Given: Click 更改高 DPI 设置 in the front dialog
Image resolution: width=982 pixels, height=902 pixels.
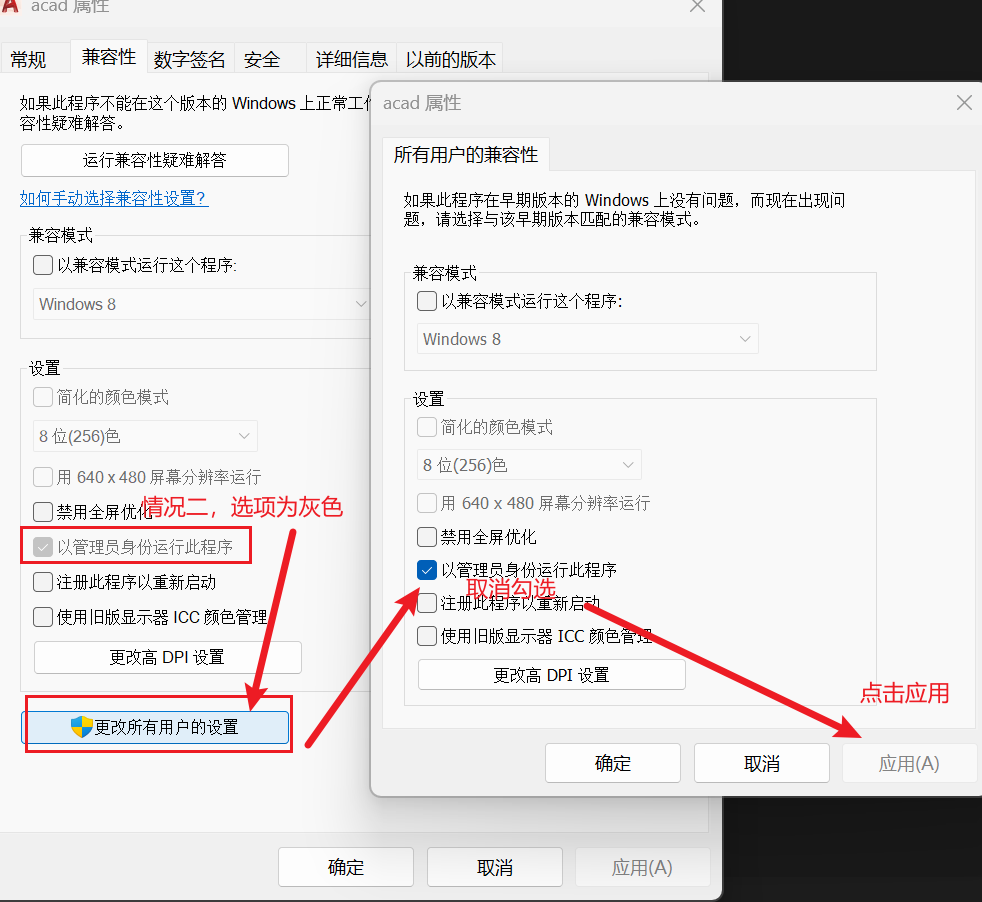Looking at the screenshot, I should click(x=551, y=675).
